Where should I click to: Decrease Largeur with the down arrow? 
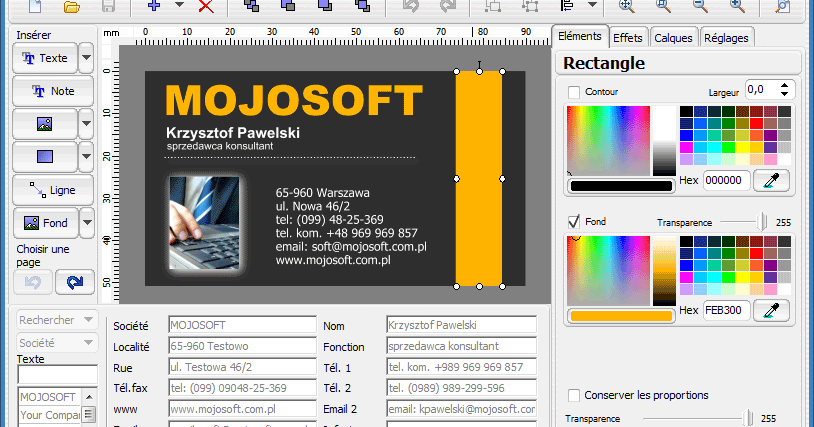tap(784, 94)
